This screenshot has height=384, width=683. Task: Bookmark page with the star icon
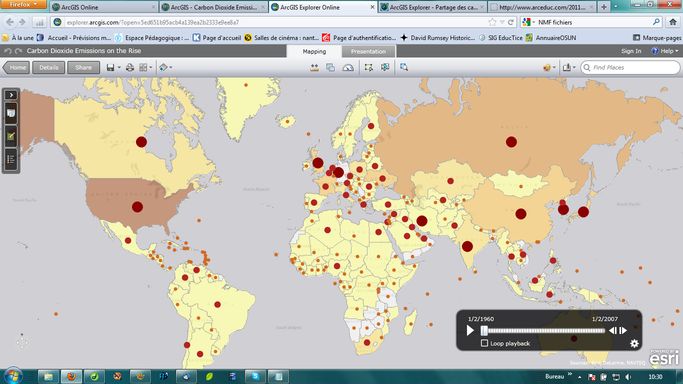coord(492,22)
